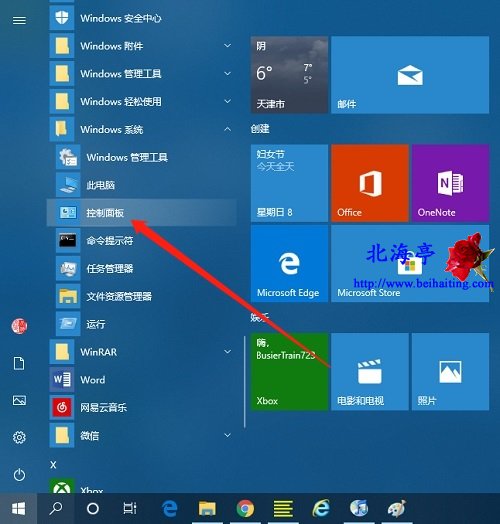This screenshot has width=500, height=524.
Task: Launch Microsoft Edge from taskbar
Action: [170, 509]
